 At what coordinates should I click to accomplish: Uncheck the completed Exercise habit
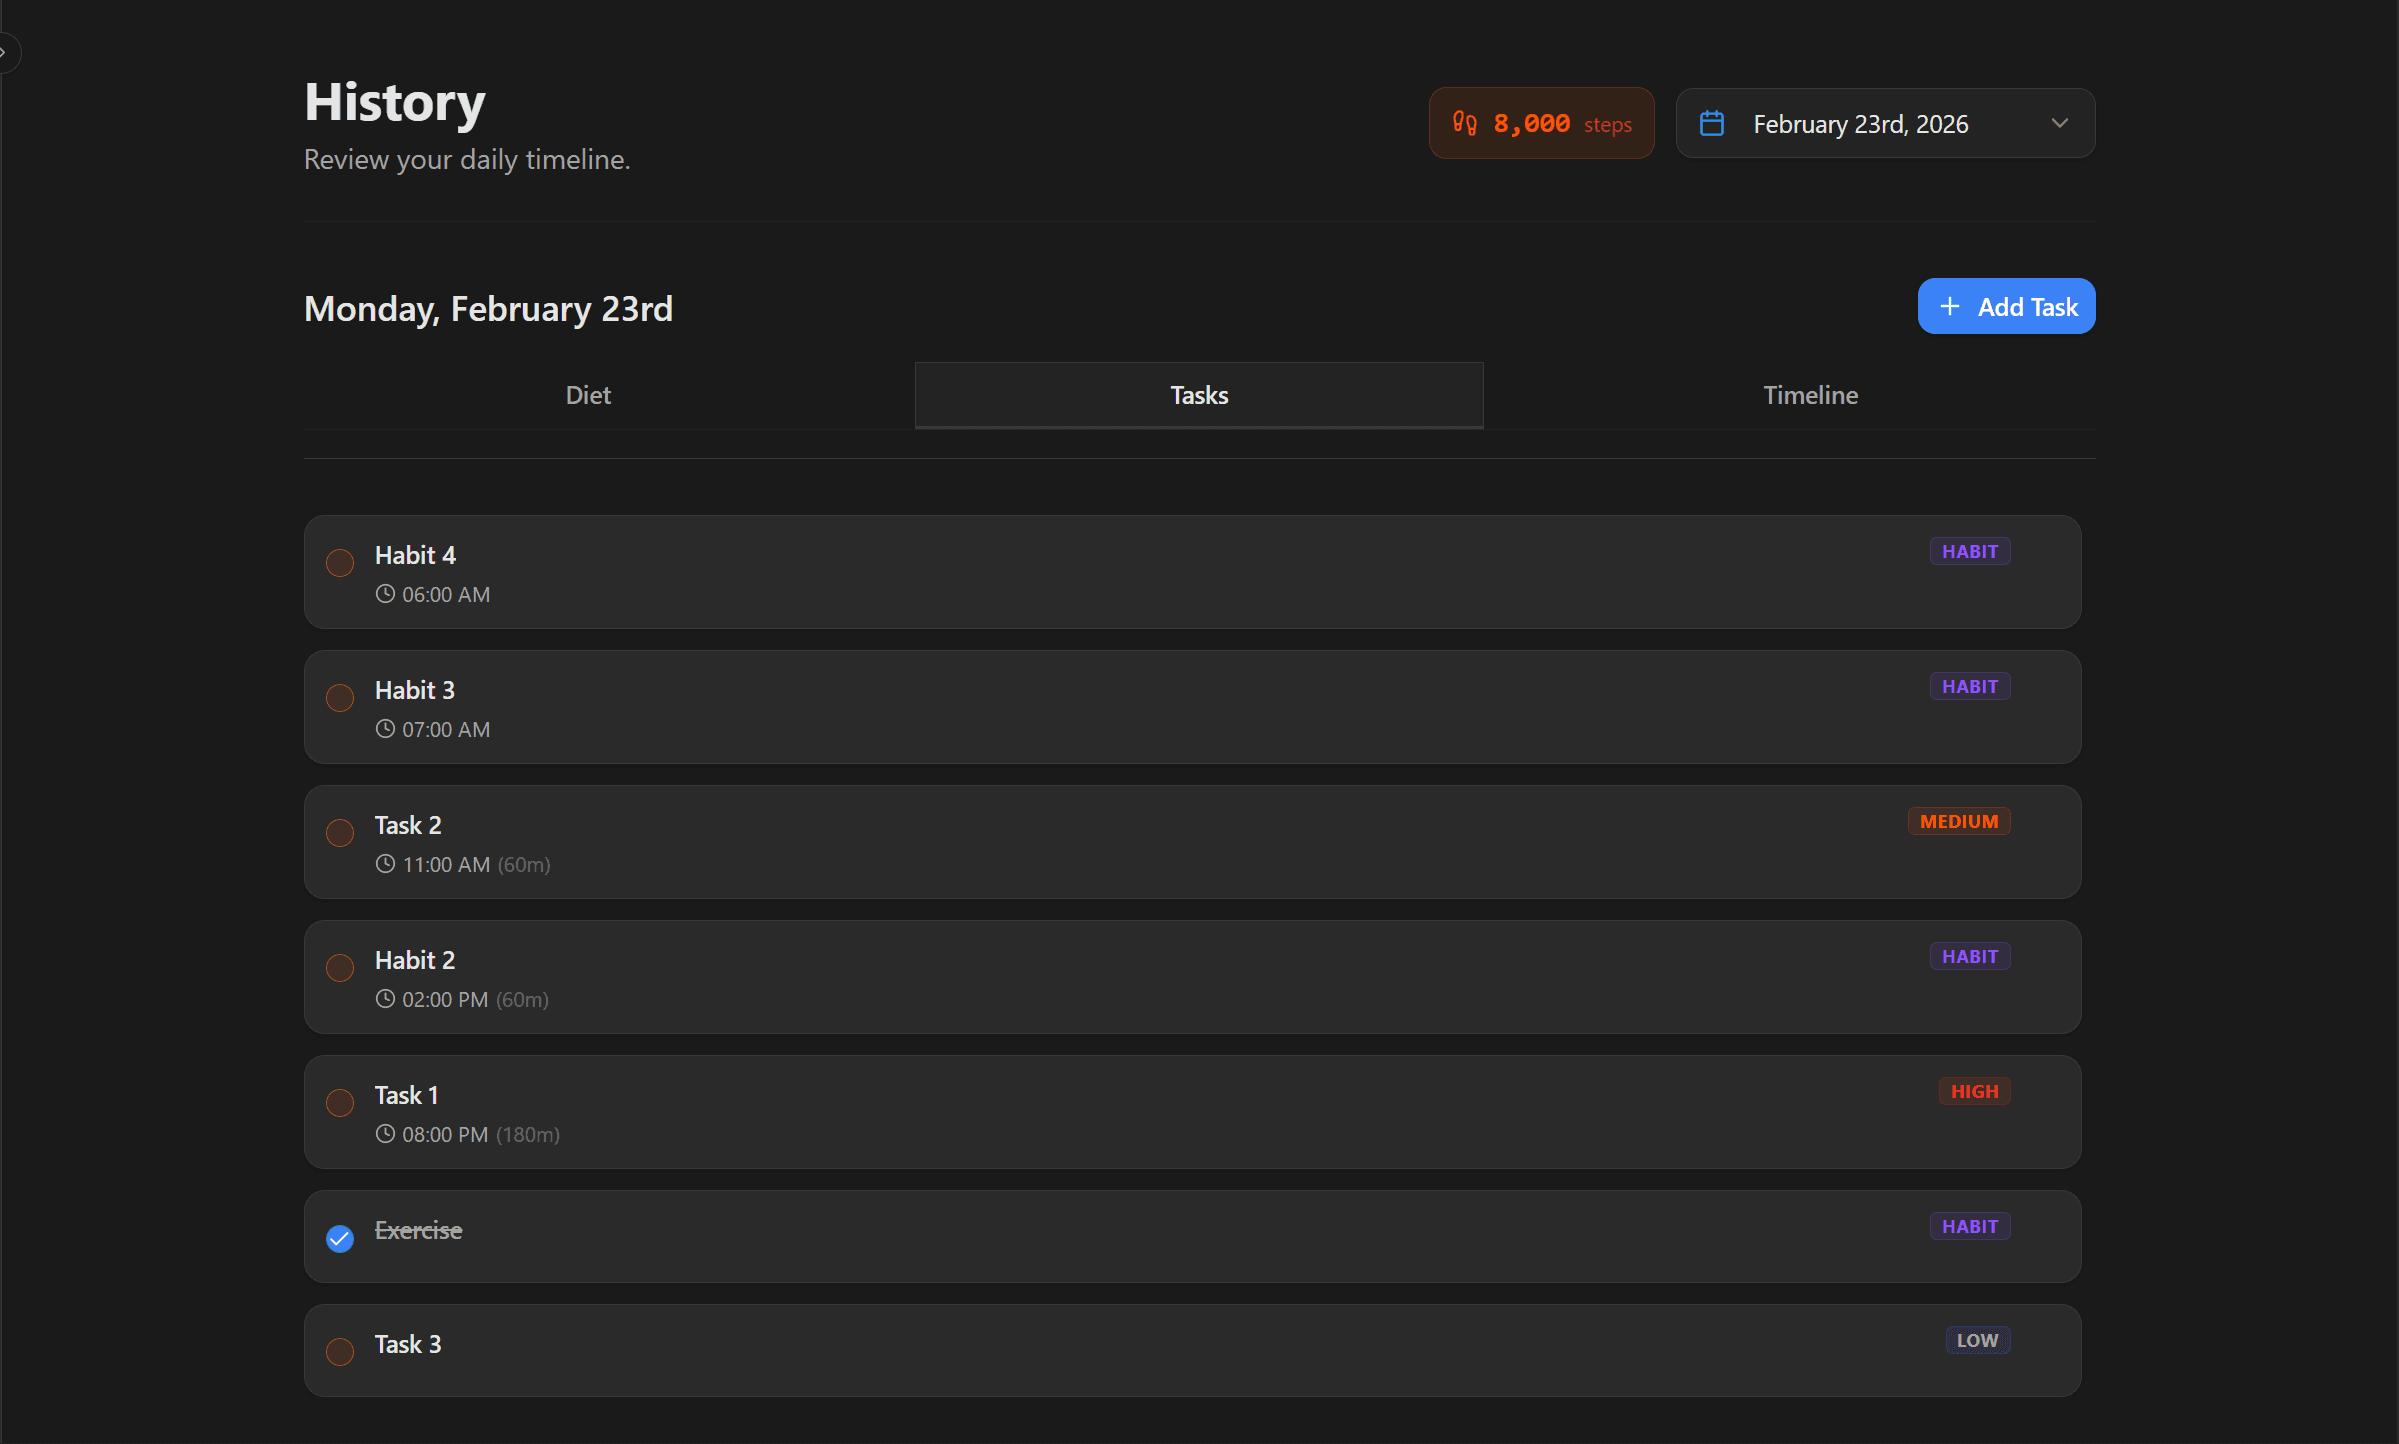coord(339,1238)
